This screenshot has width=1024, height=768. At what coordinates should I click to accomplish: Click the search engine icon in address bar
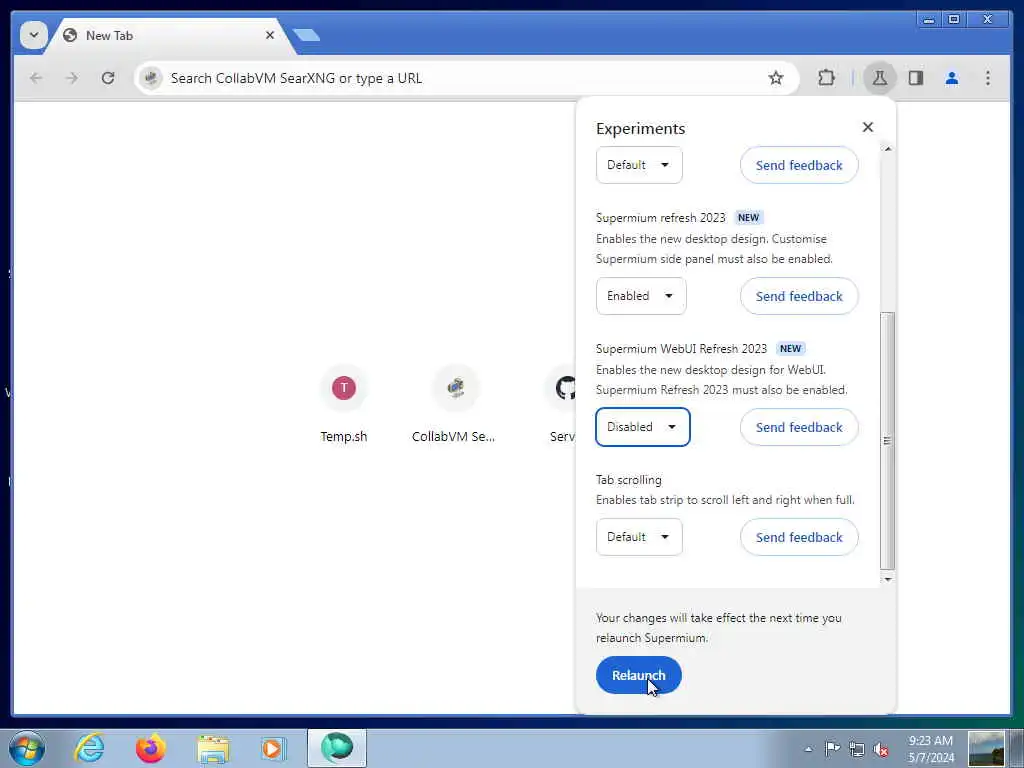tap(151, 78)
